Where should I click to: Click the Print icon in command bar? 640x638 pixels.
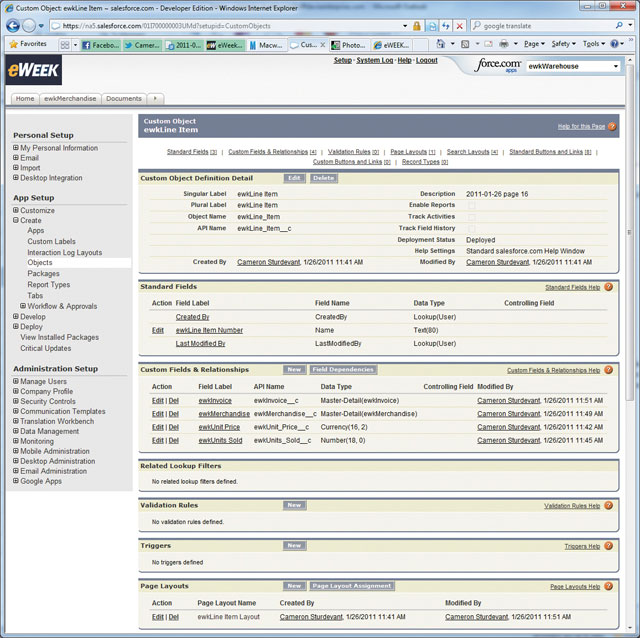coord(504,44)
